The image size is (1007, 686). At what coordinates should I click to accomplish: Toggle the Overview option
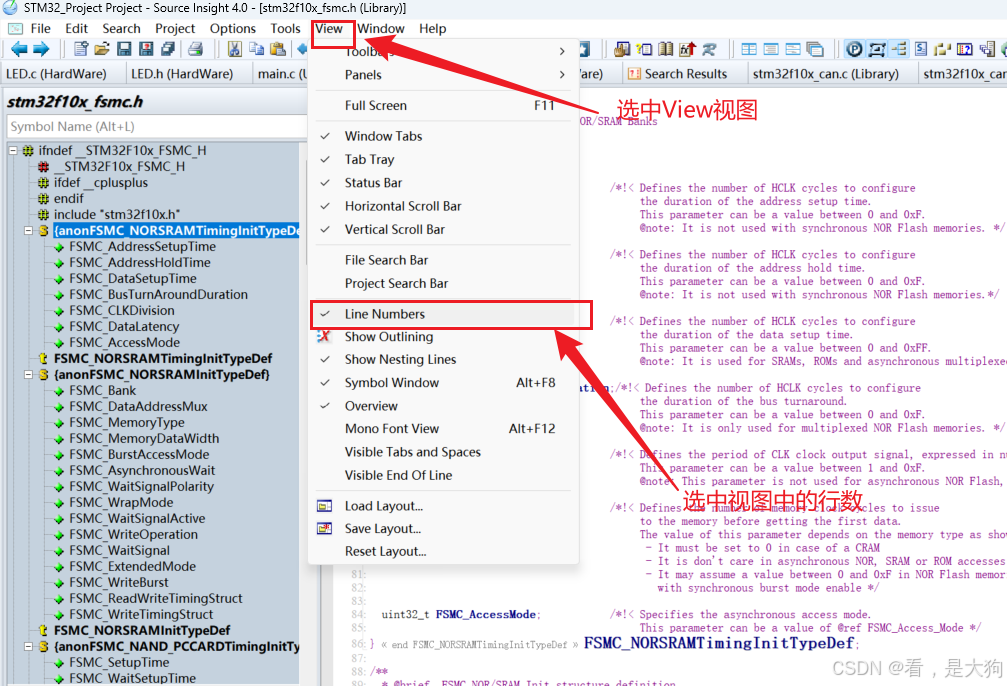point(444,406)
